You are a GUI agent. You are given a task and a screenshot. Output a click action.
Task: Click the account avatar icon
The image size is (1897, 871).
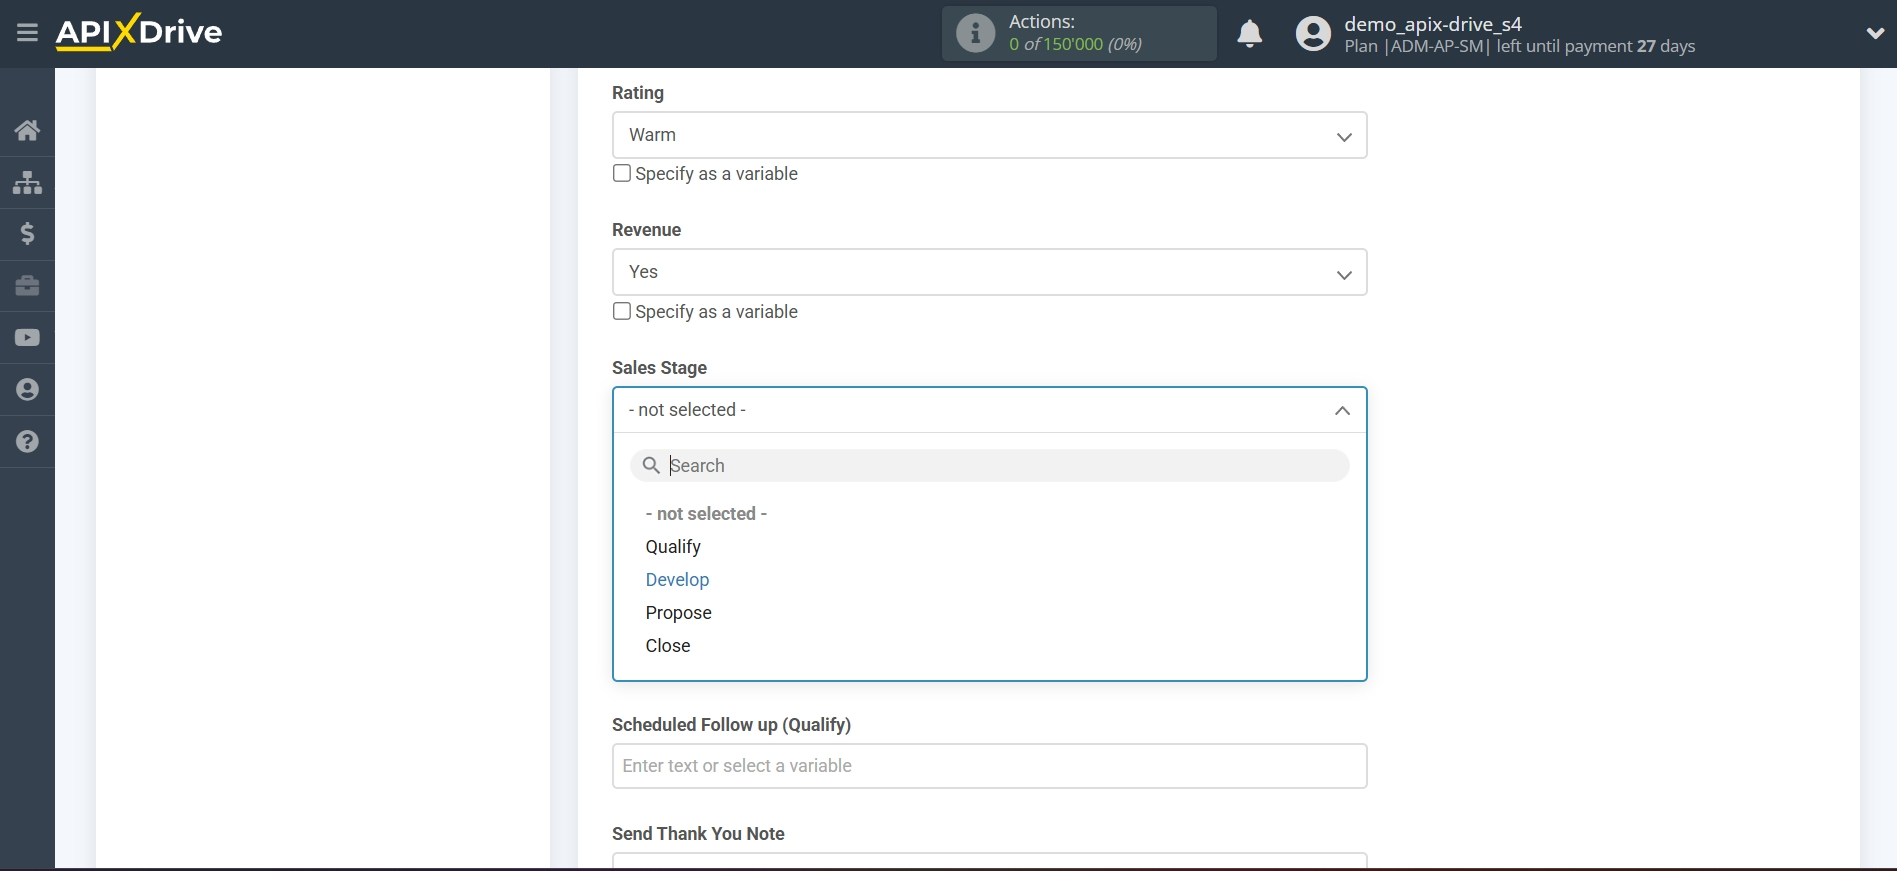tap(1313, 34)
